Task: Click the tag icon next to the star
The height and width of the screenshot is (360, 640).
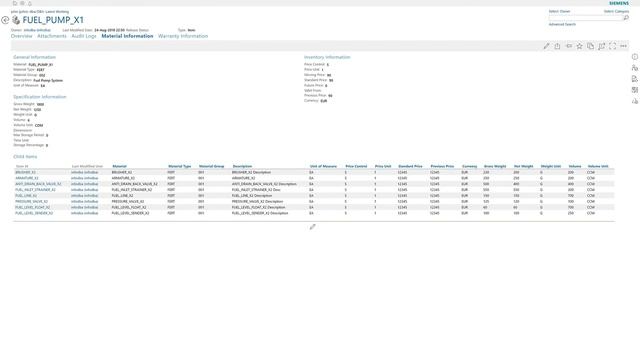Action: [569, 46]
